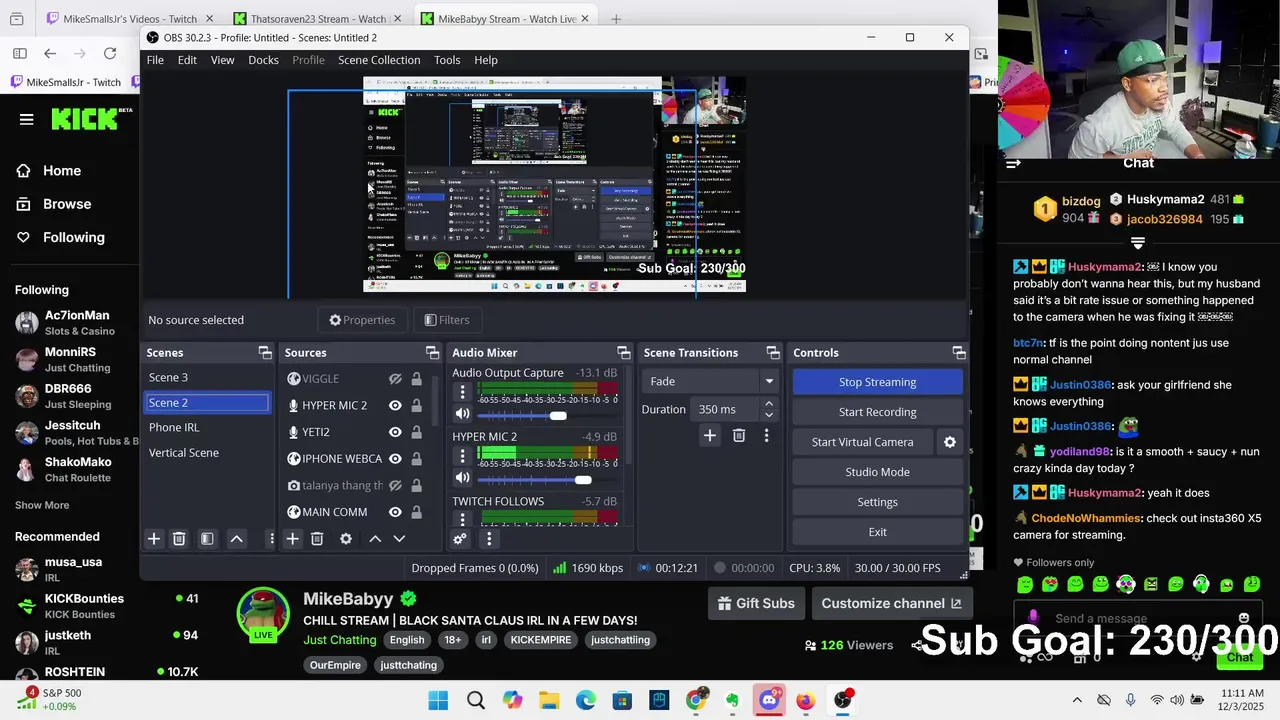The image size is (1280, 720).
Task: Increase transition duration with up stepper
Action: tap(769, 404)
